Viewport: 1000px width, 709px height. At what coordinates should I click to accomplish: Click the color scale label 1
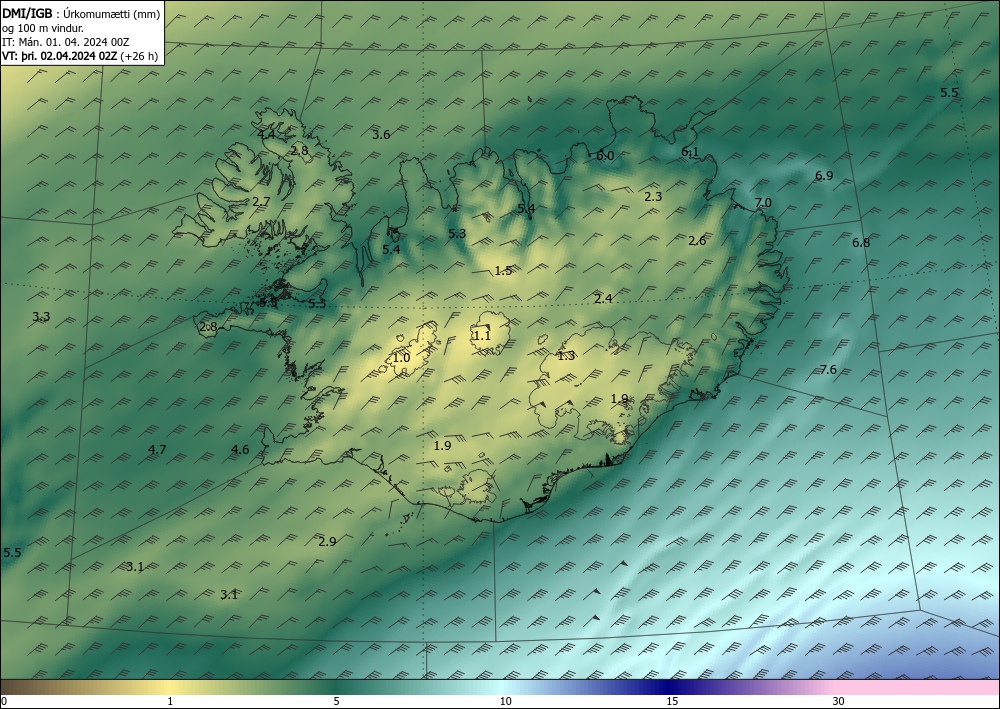pos(170,702)
